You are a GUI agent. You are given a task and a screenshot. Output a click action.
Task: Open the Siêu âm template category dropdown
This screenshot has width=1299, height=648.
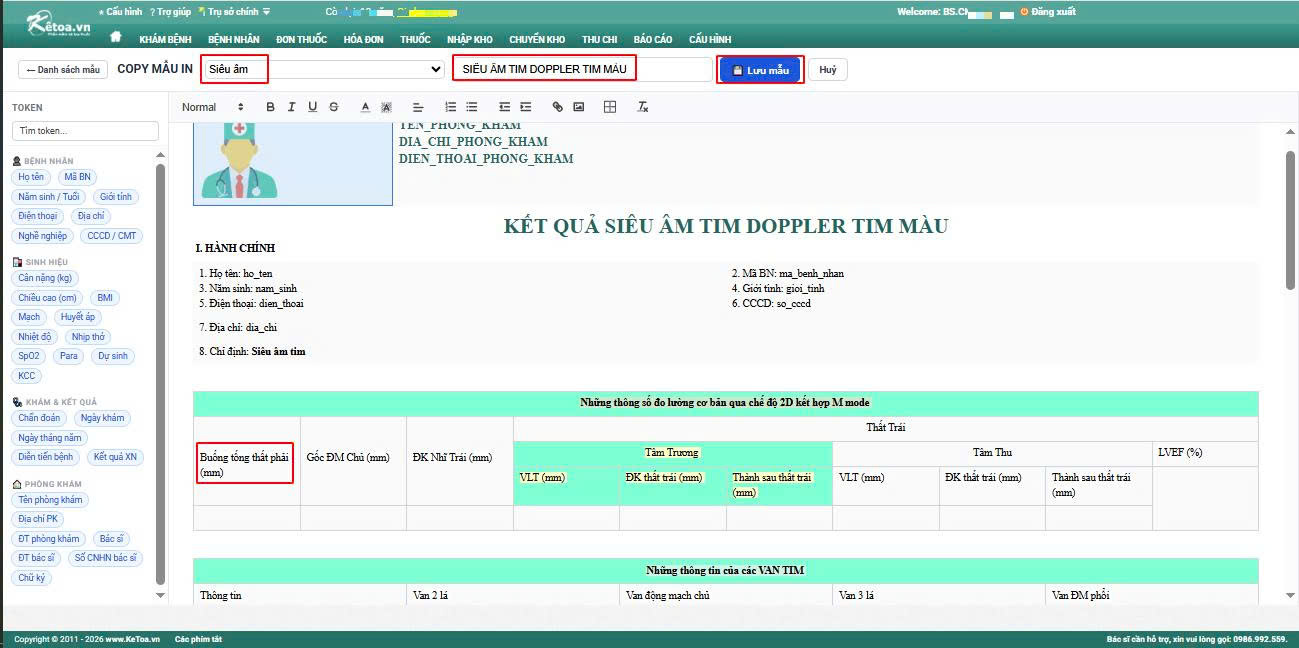point(323,69)
